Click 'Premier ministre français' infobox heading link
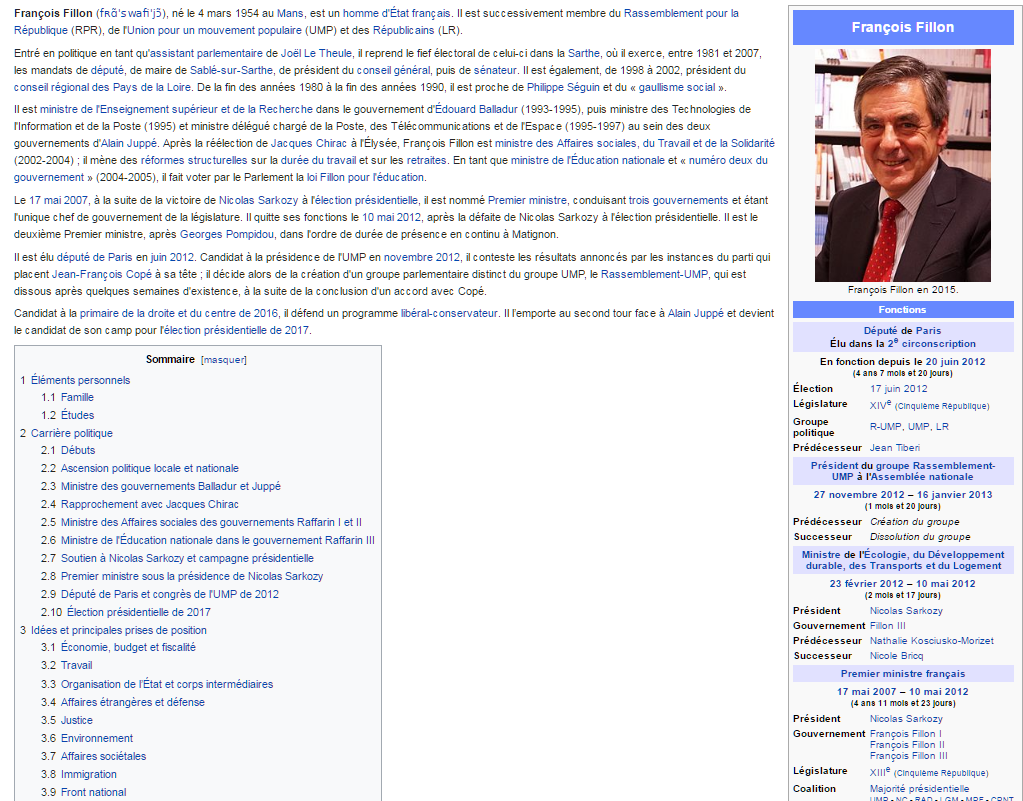This screenshot has width=1023, height=801. (x=902, y=674)
